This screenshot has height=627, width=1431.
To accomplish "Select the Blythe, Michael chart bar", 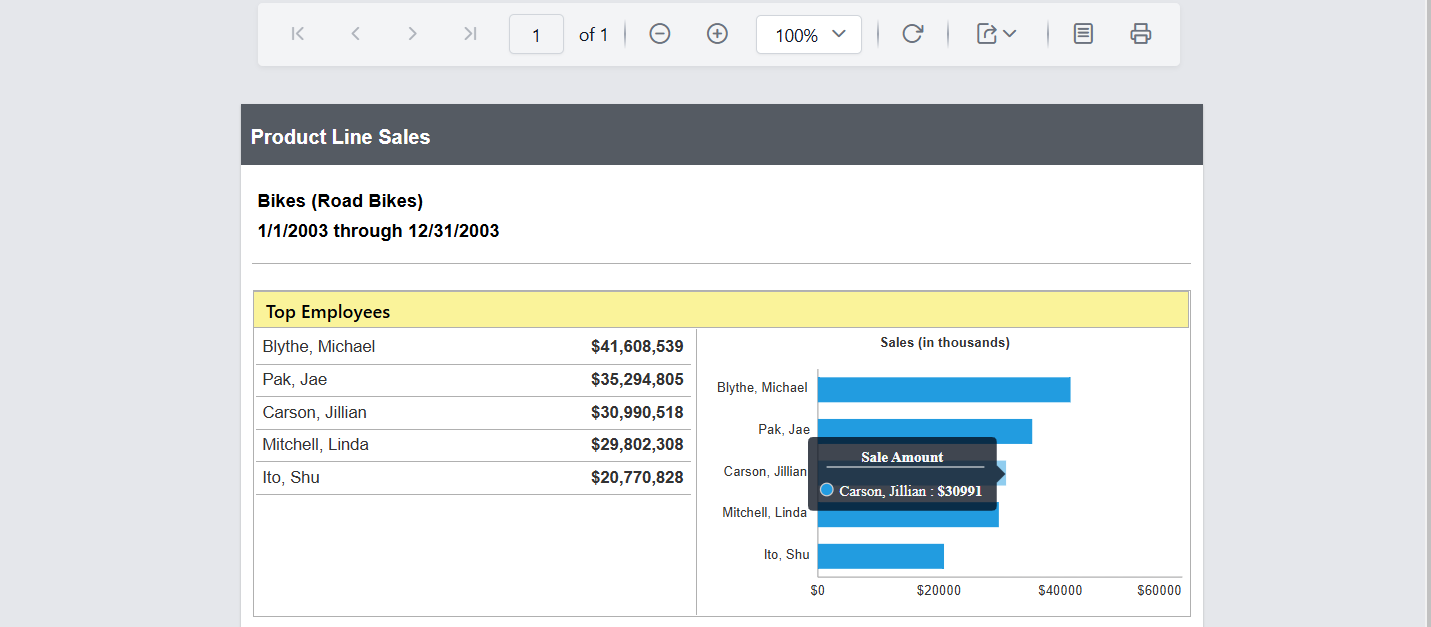I will pos(943,390).
